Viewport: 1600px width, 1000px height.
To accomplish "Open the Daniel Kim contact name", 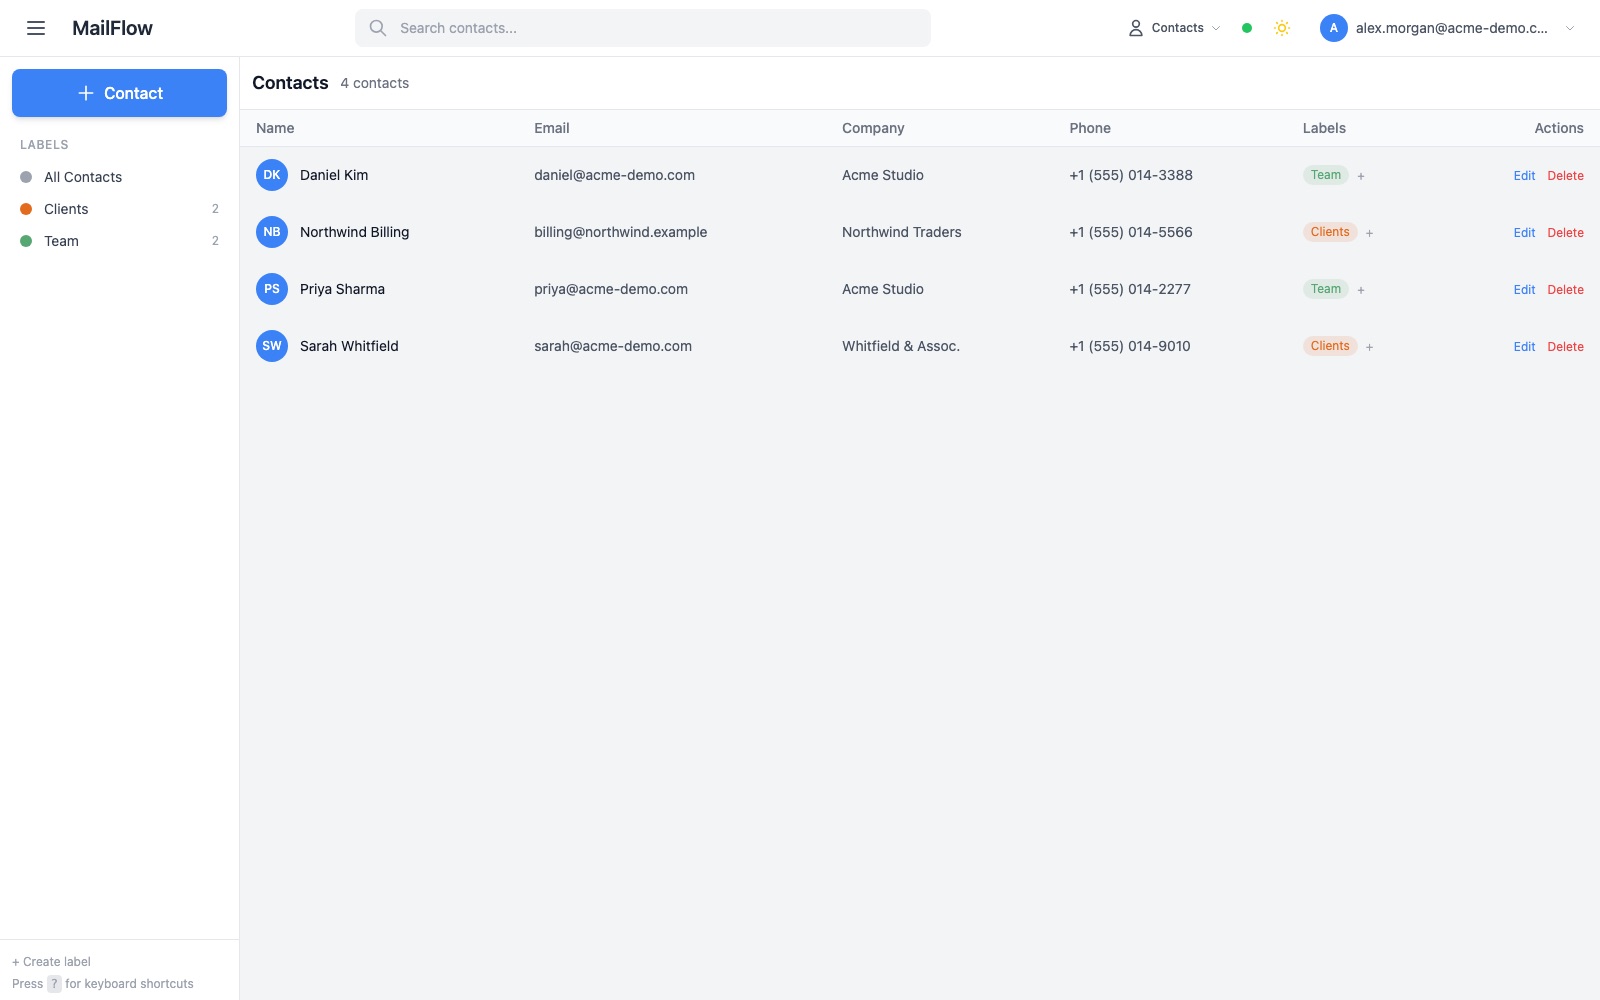I will click(x=334, y=175).
